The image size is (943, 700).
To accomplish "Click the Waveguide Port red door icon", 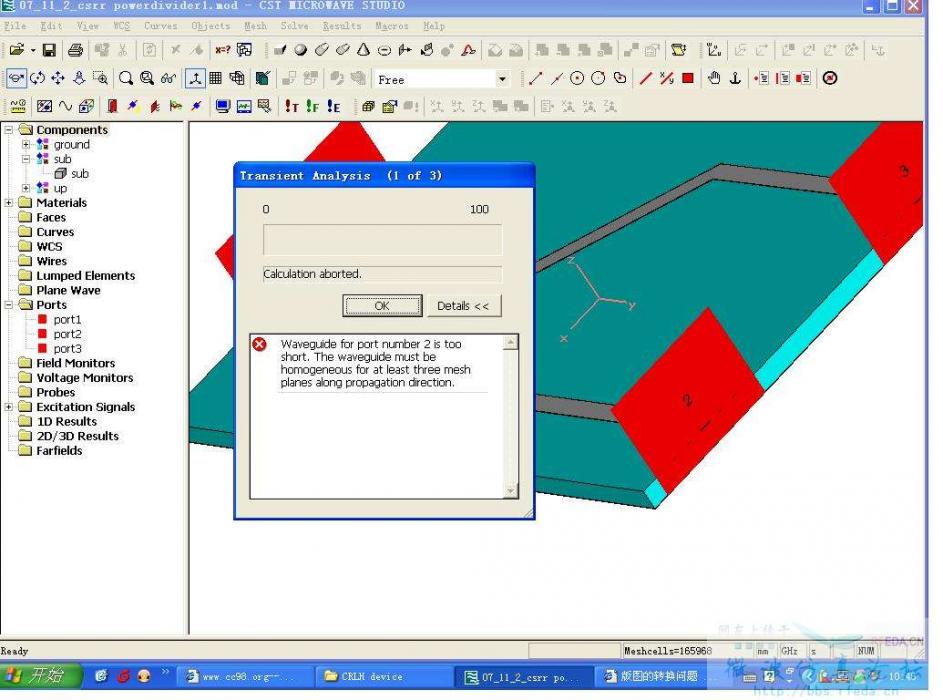I will pos(112,106).
